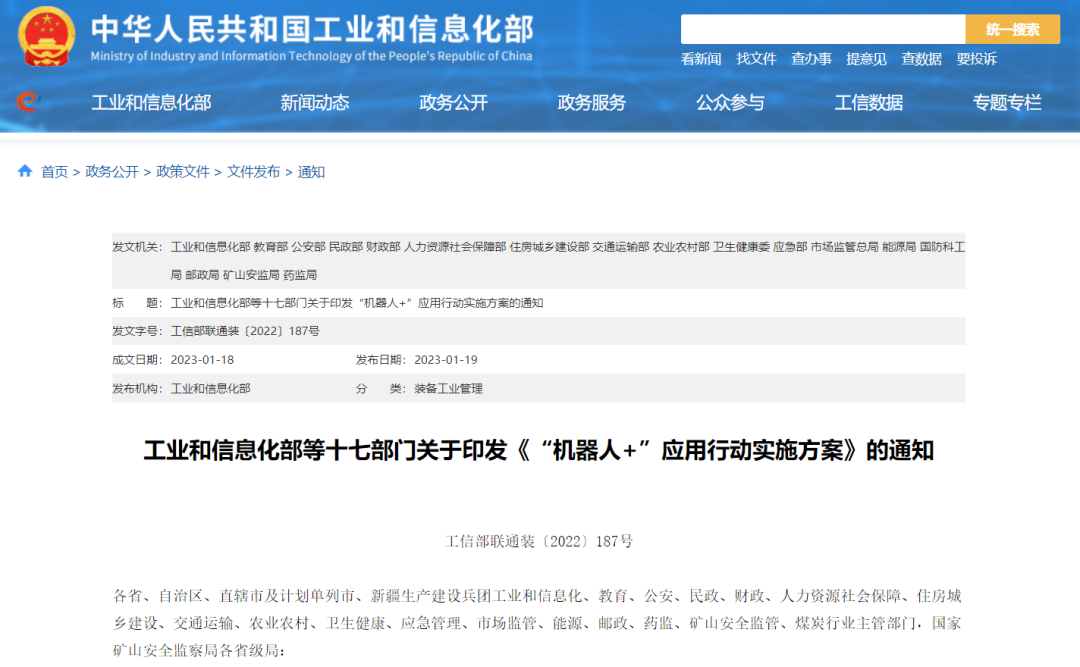The width and height of the screenshot is (1080, 667).
Task: Open the 要投诉 quick link
Action: click(976, 59)
